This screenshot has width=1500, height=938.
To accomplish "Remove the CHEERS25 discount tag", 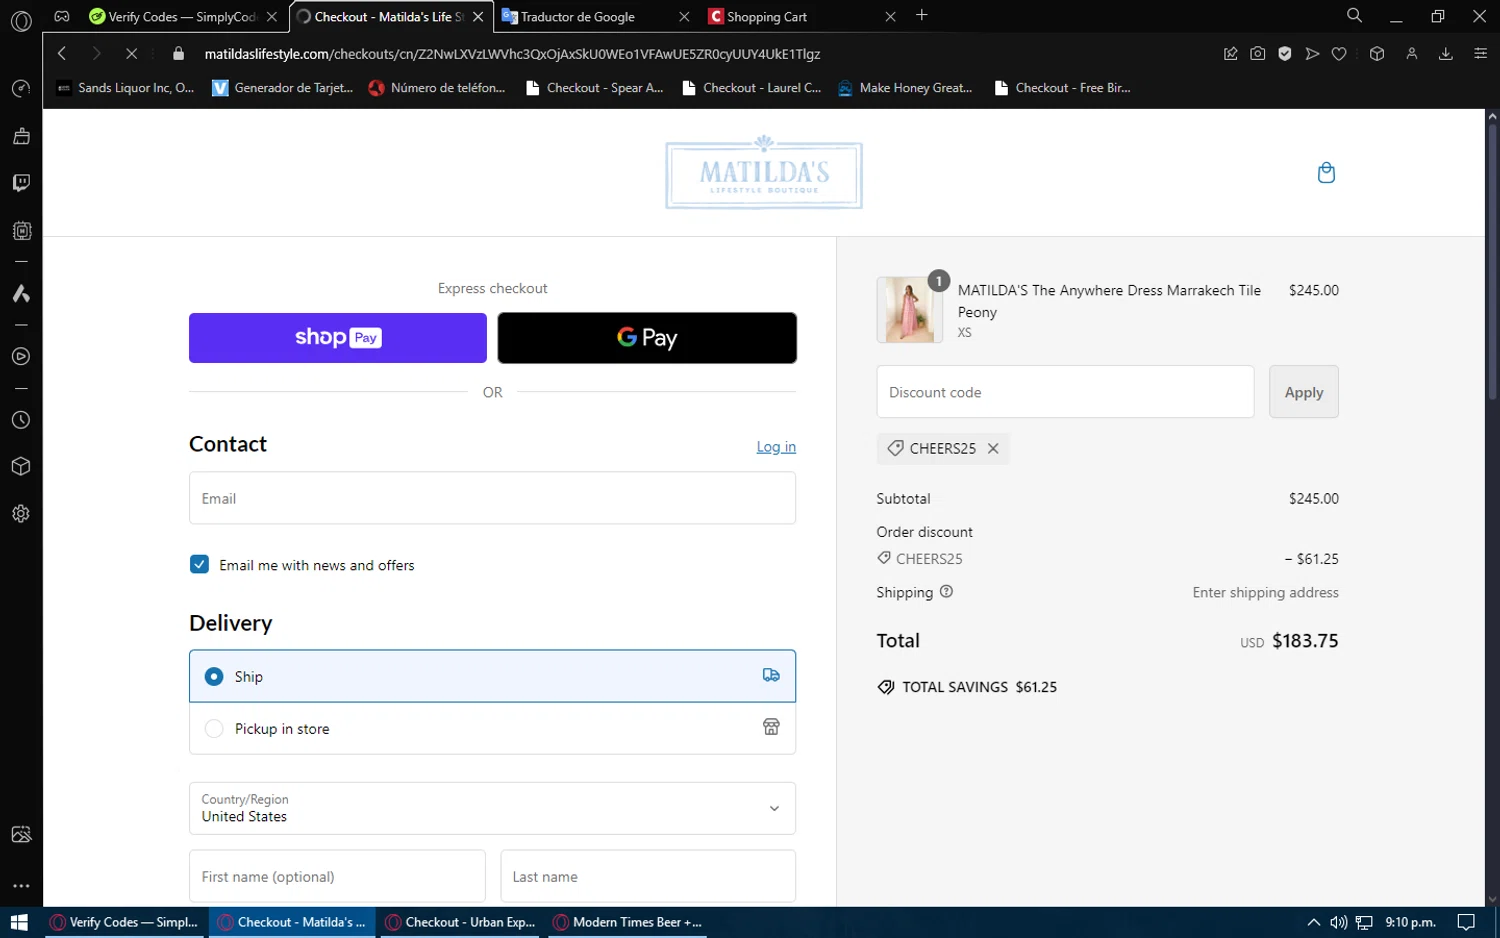I will [x=993, y=448].
